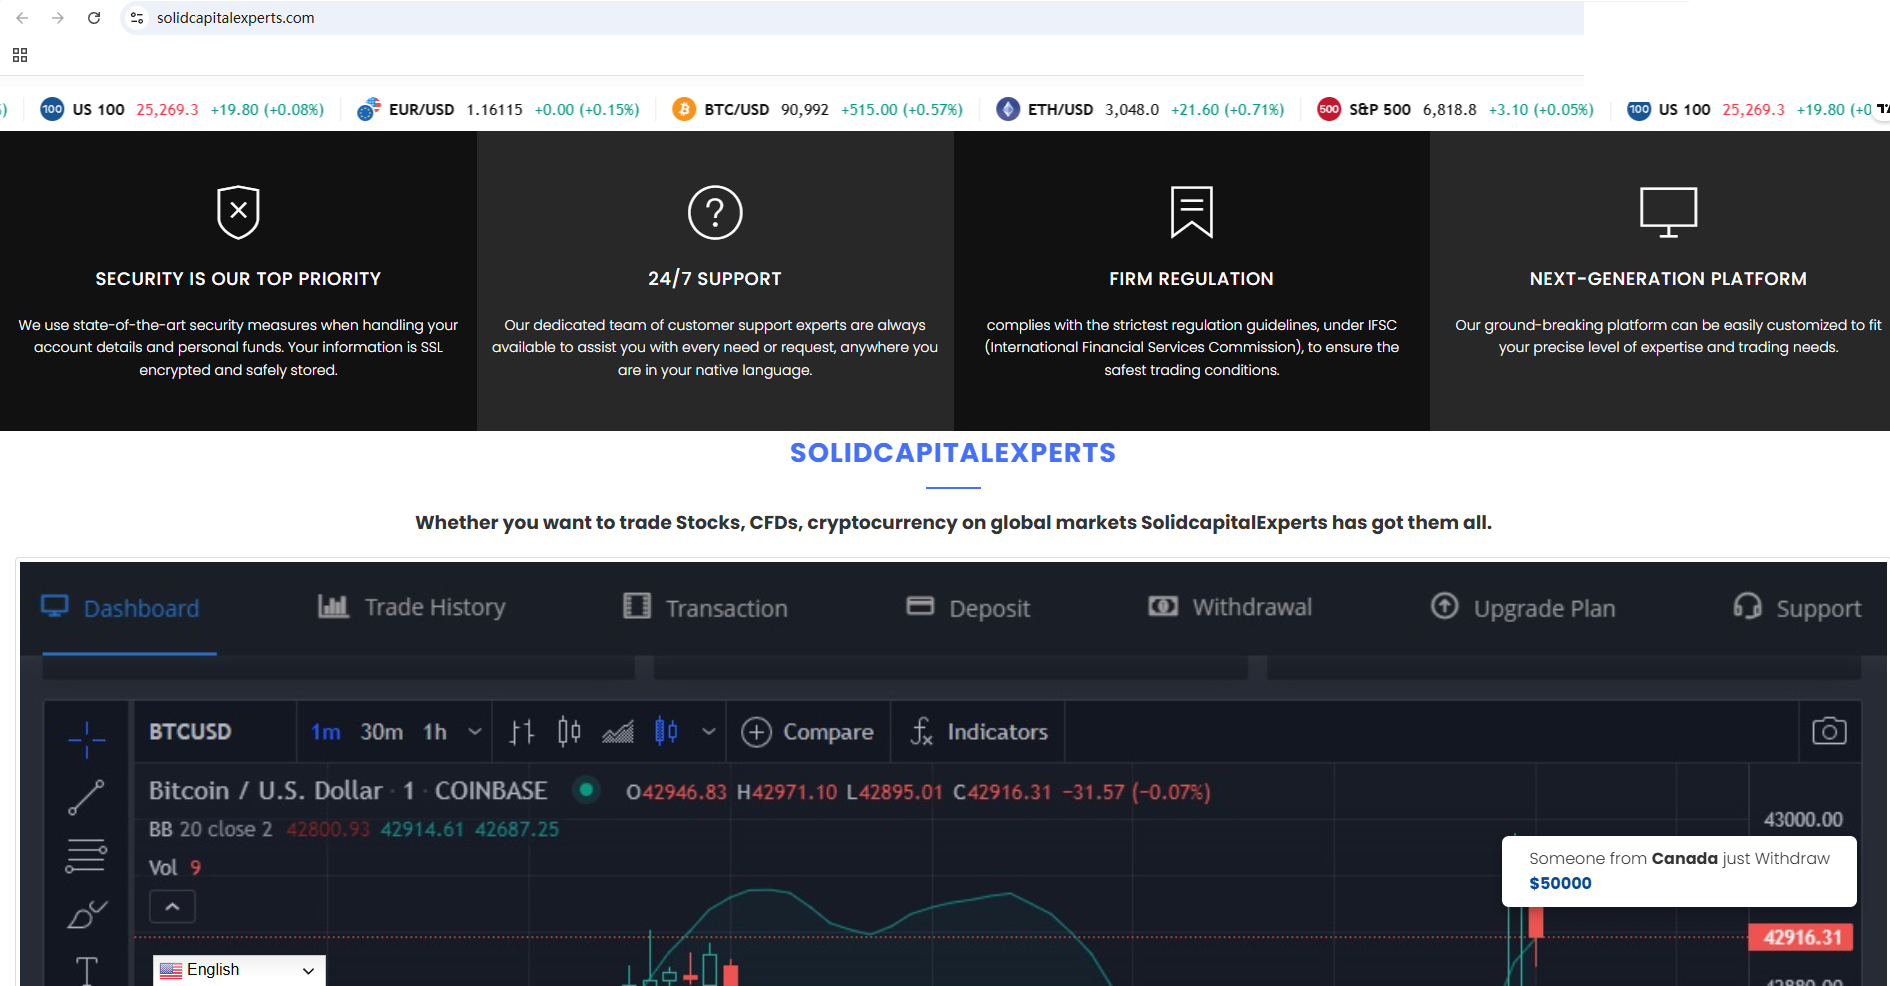The image size is (1890, 986).
Task: Click the Ethereum icon in ticker
Action: [1008, 109]
